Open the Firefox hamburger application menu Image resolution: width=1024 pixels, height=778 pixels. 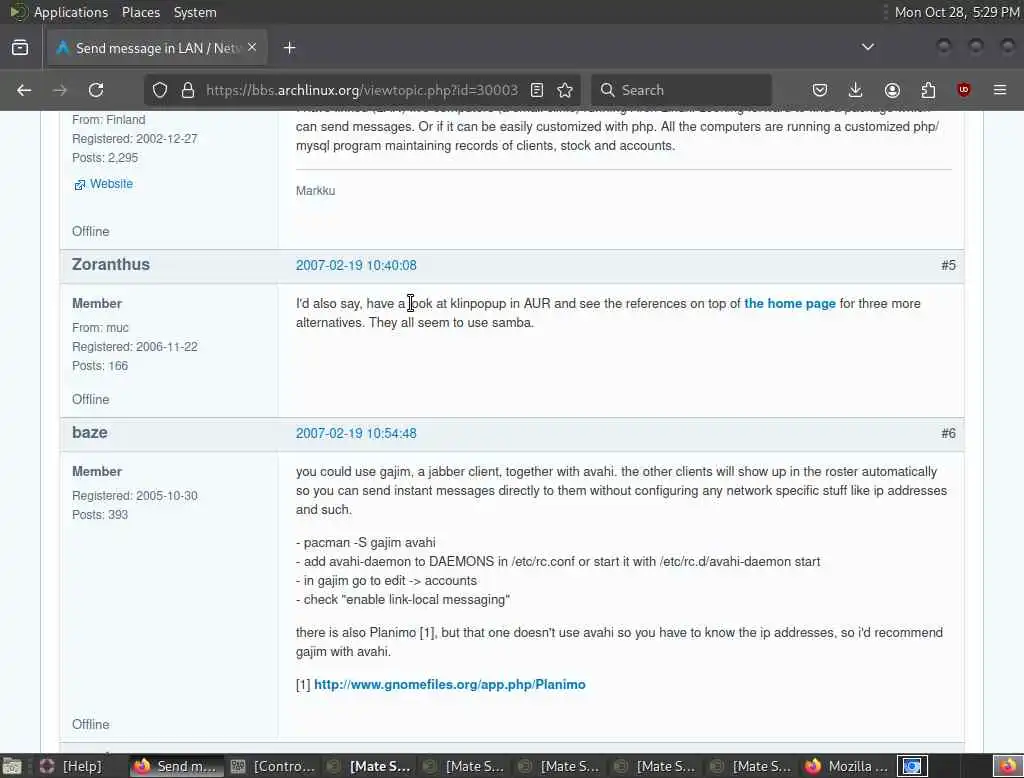(1000, 90)
